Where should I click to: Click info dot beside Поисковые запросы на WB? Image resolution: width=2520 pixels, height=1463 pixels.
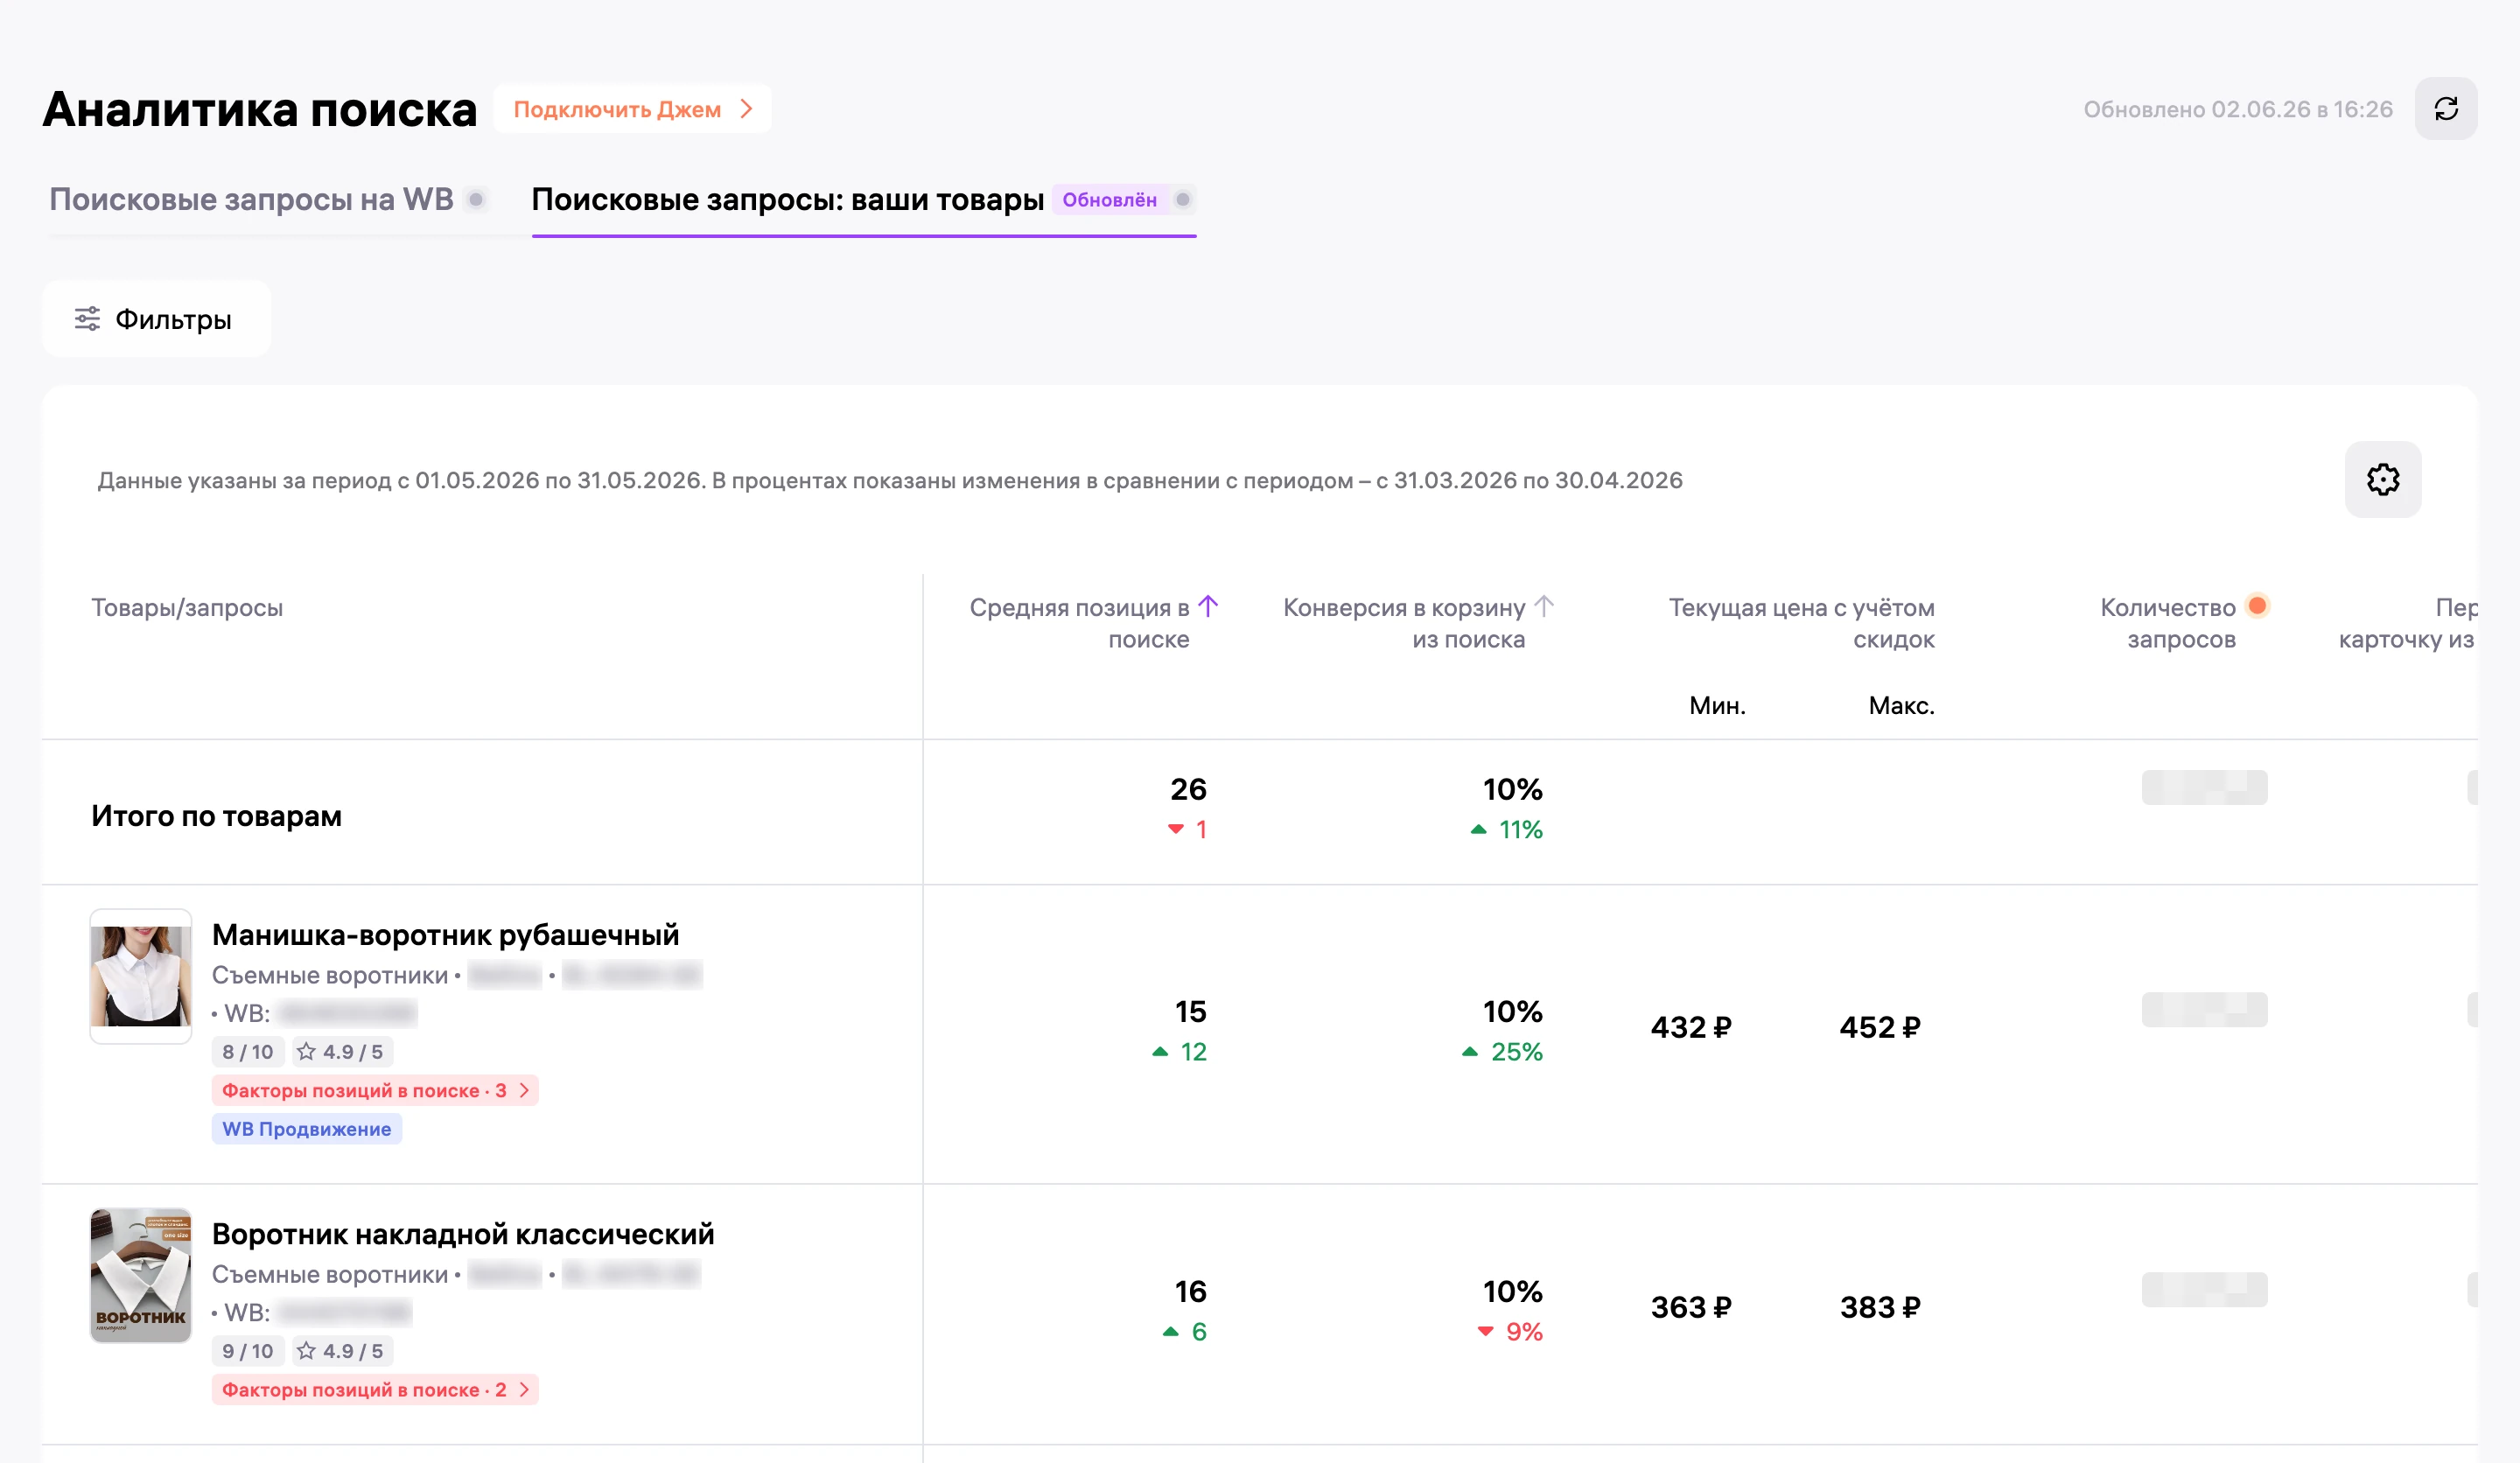click(477, 200)
